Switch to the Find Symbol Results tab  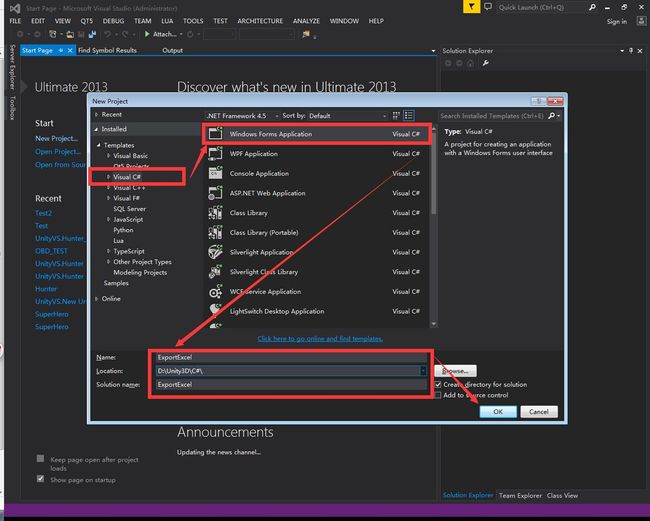(107, 50)
